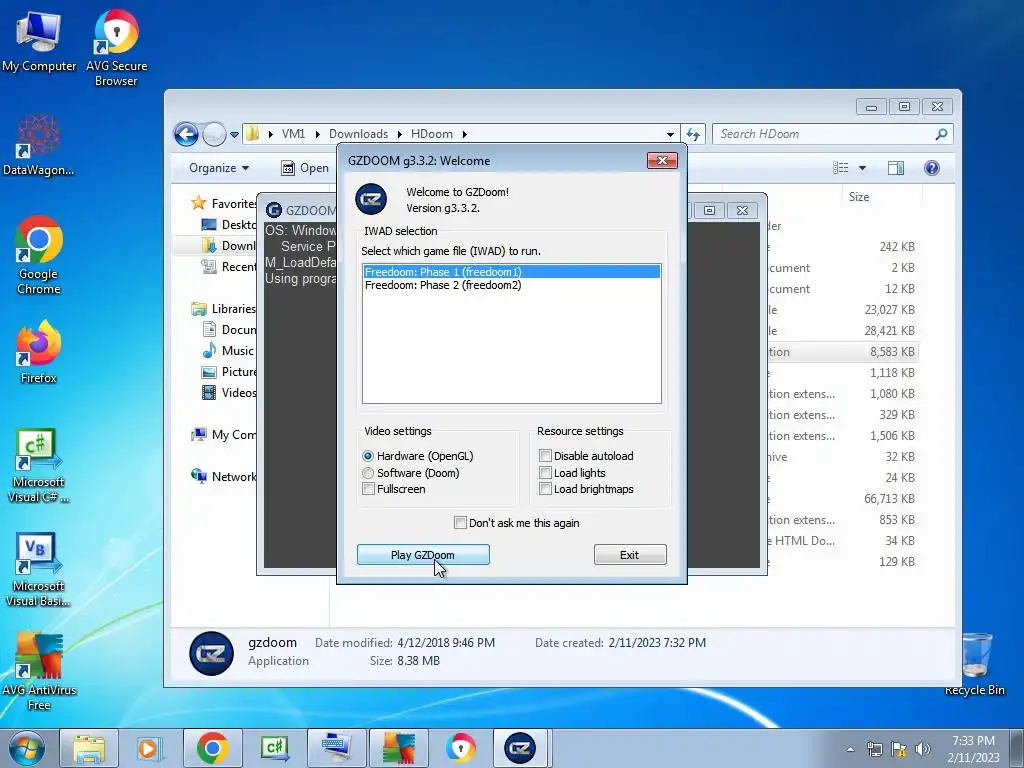Open DataWagon desktop shortcut
The width and height of the screenshot is (1024, 768).
click(39, 145)
